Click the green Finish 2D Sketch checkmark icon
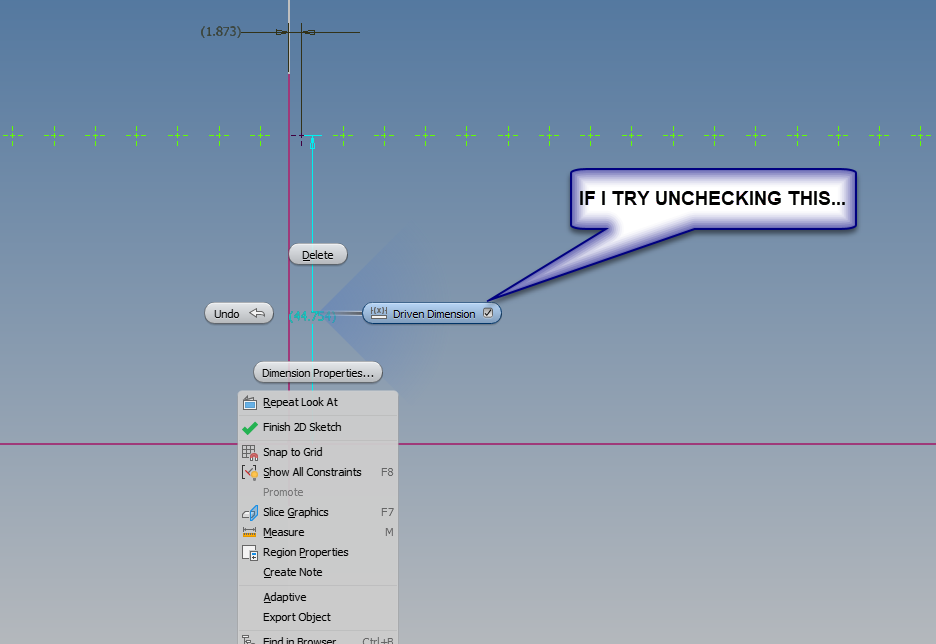Viewport: 936px width, 644px height. (248, 427)
